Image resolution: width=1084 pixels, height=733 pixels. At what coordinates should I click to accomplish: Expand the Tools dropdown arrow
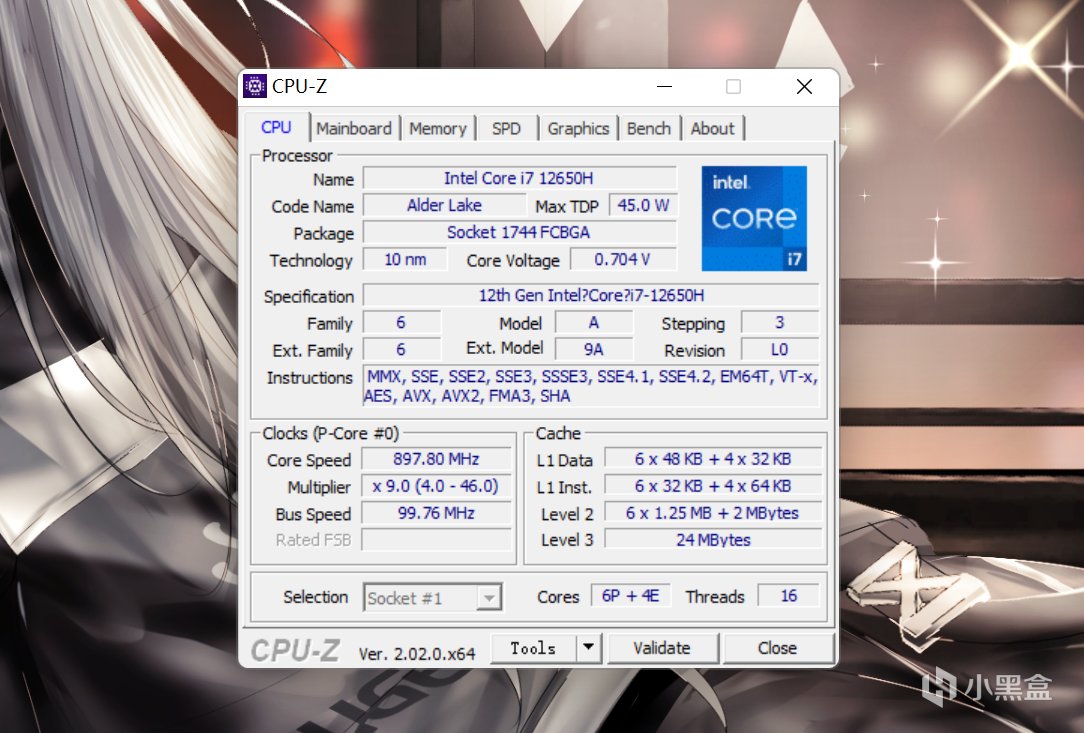588,648
